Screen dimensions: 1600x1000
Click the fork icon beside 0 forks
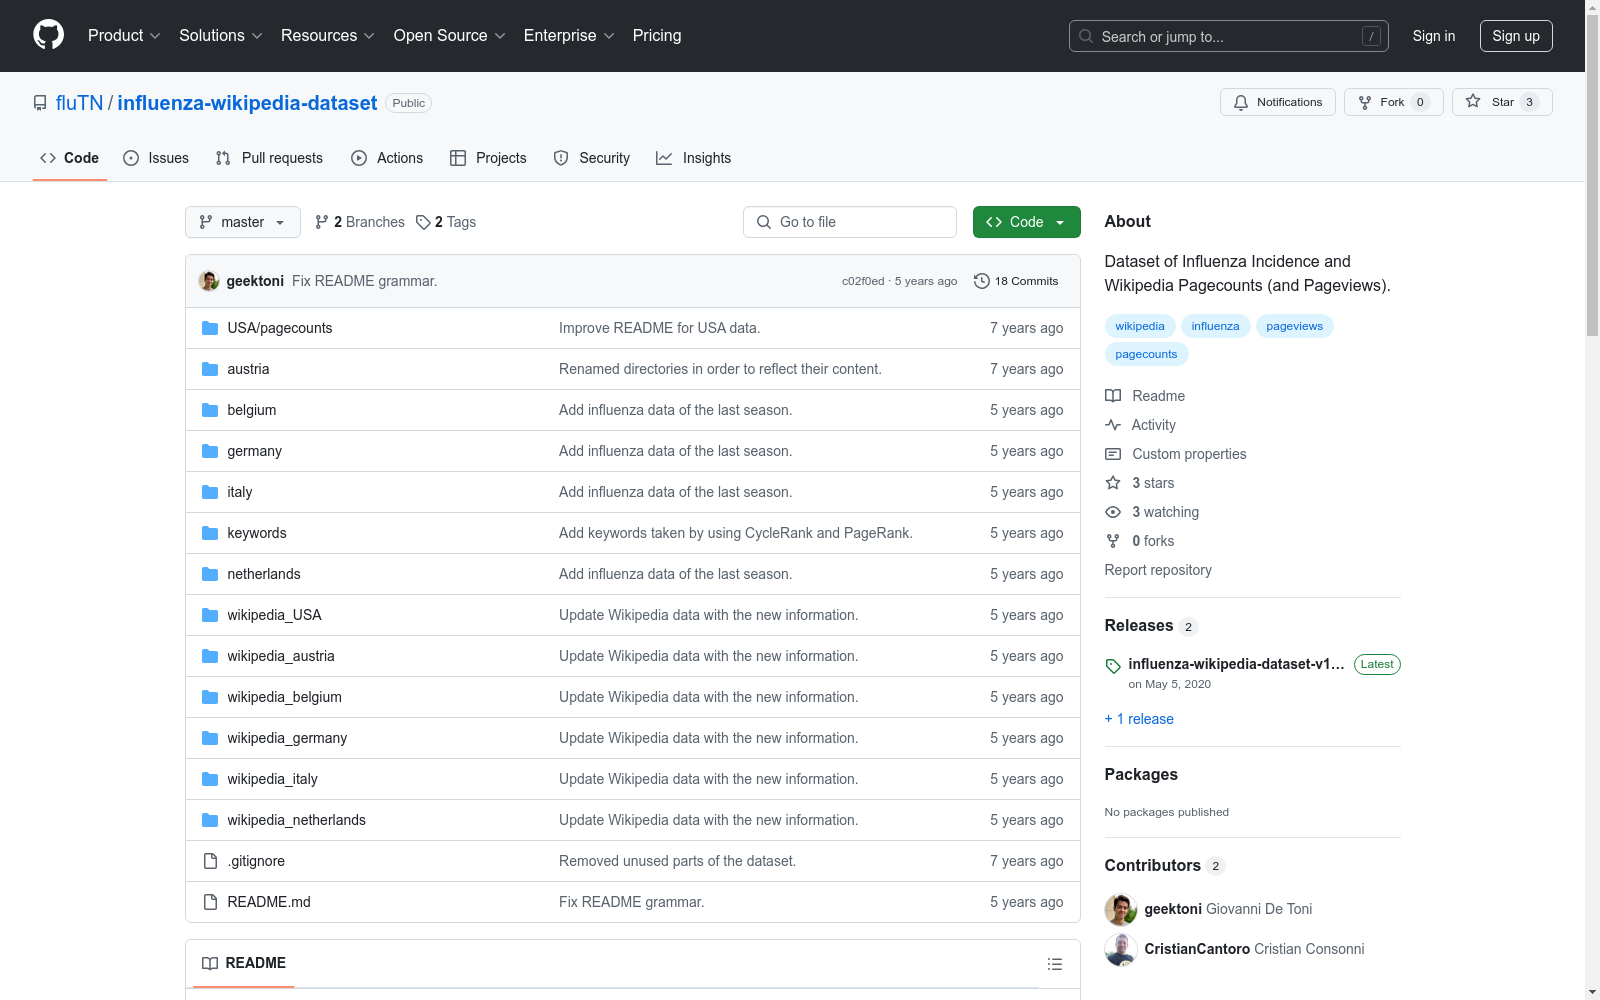1113,541
